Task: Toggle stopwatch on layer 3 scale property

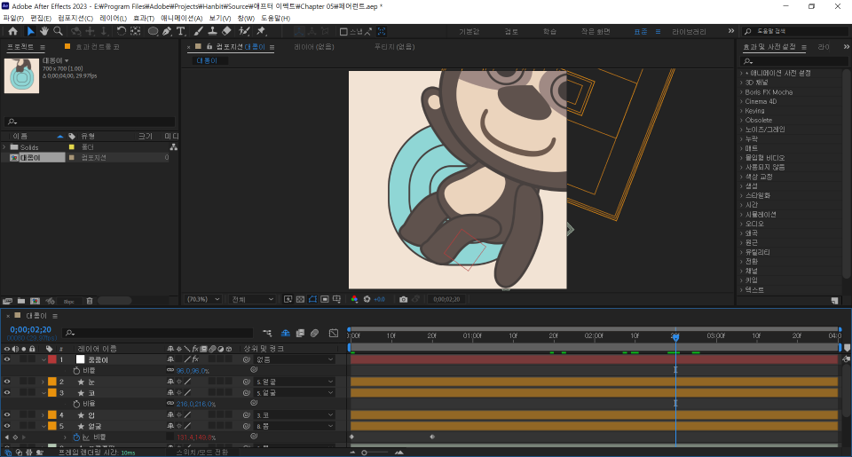Action: pyautogui.click(x=76, y=404)
